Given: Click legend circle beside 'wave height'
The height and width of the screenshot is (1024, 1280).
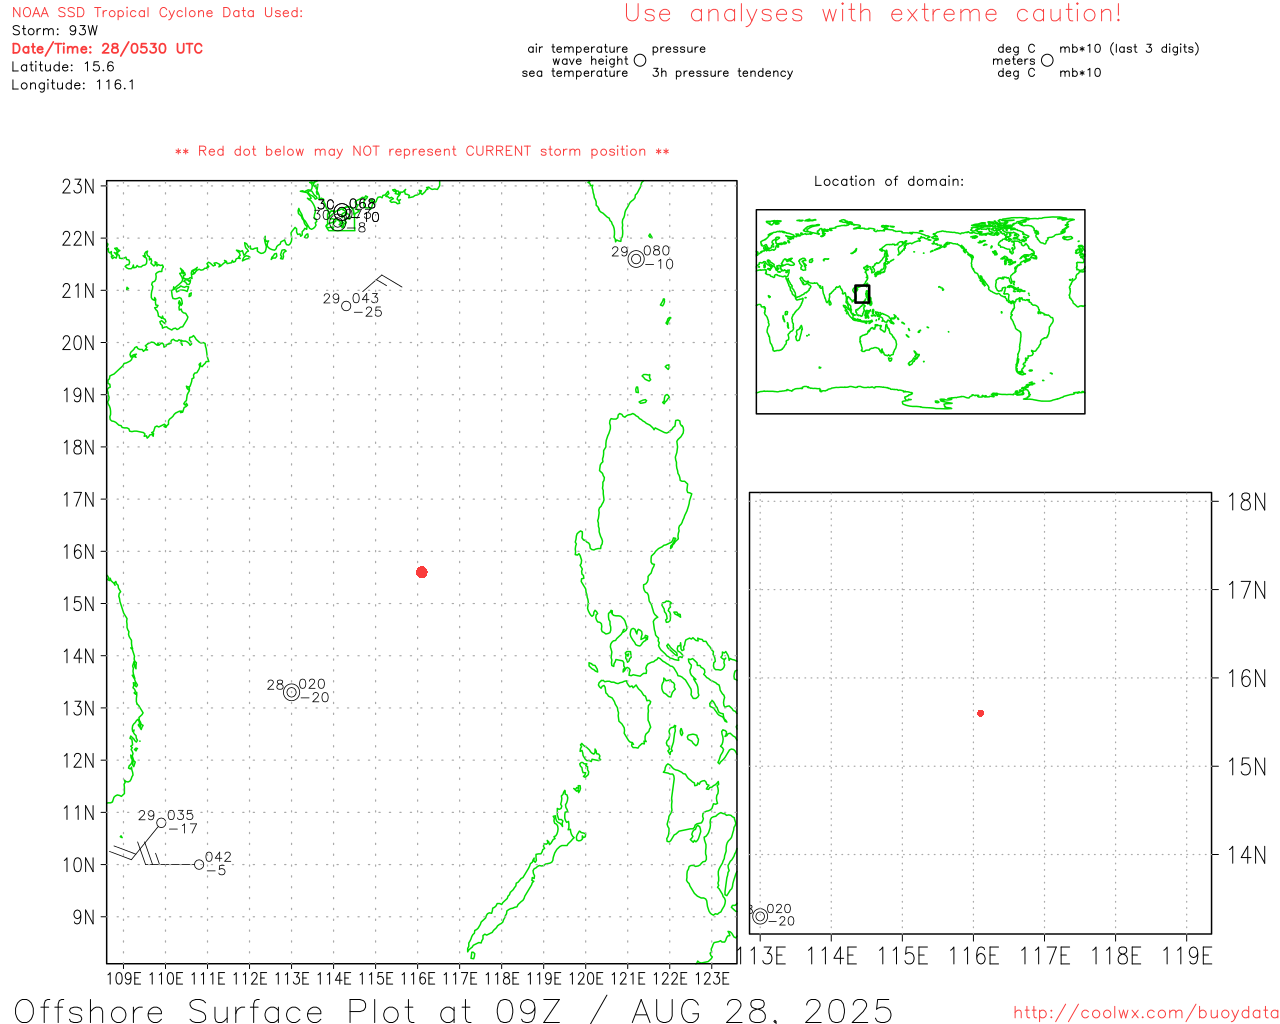Looking at the screenshot, I should [640, 60].
